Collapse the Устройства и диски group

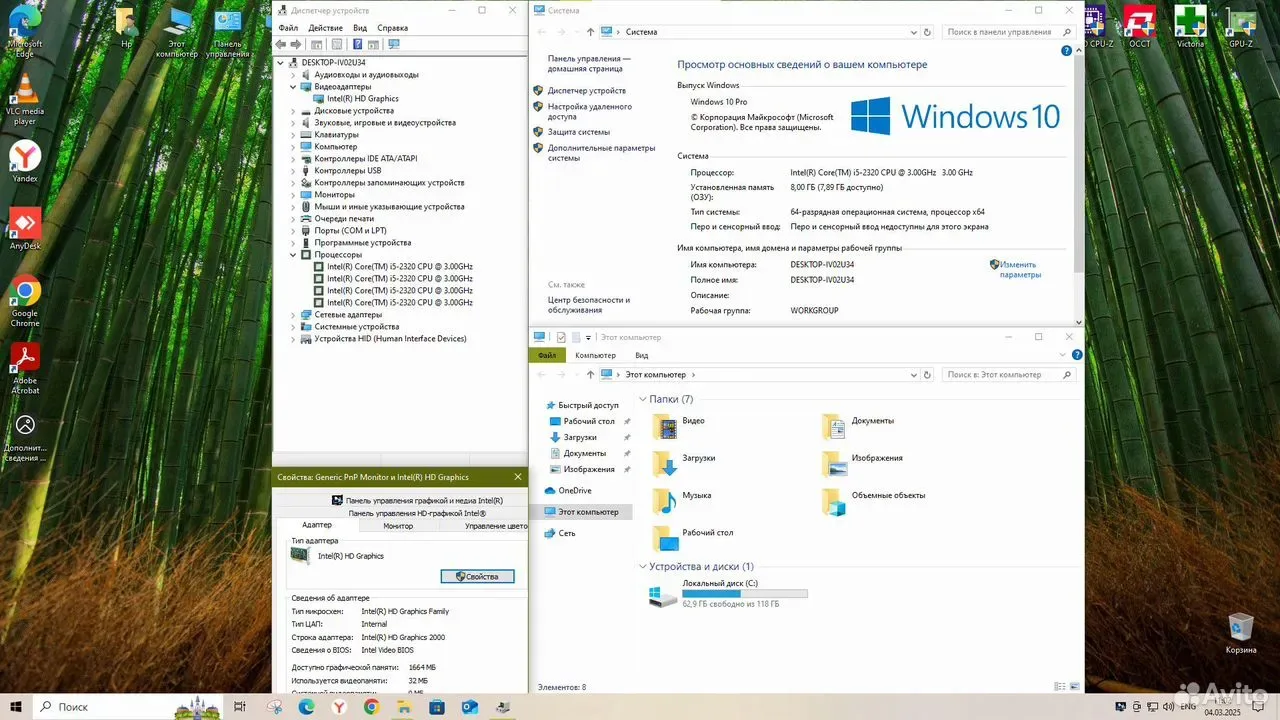[642, 567]
